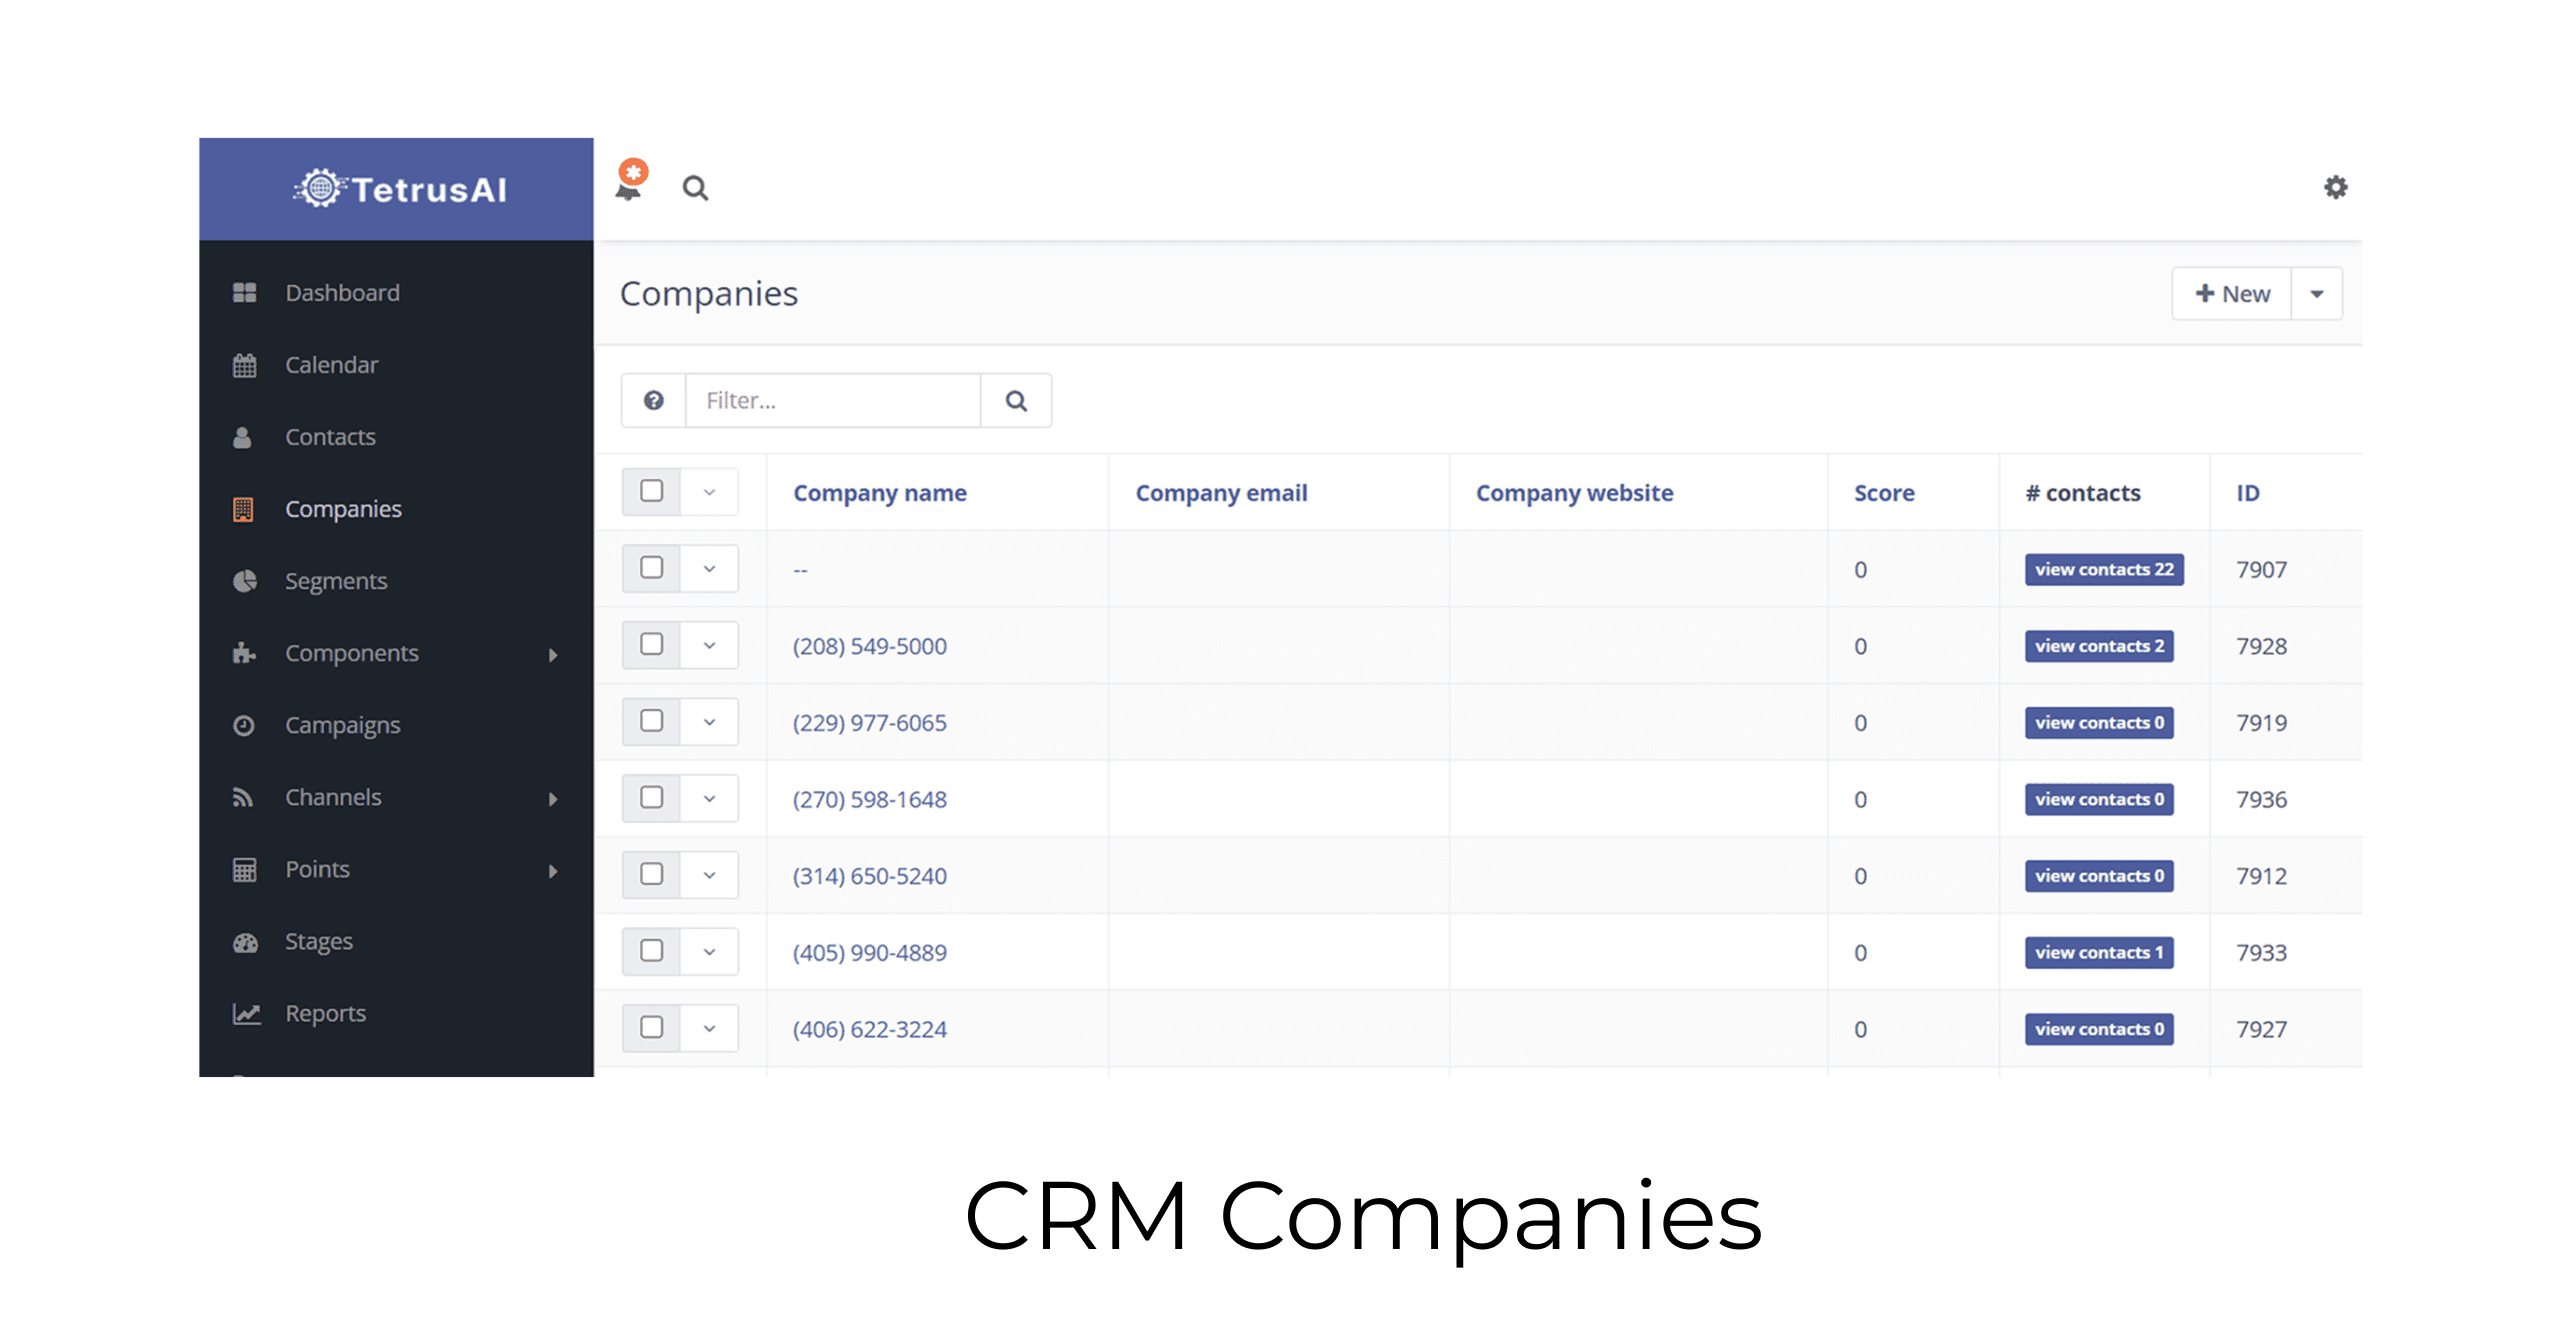
Task: Click the Channels RSS icon
Action: tap(242, 797)
